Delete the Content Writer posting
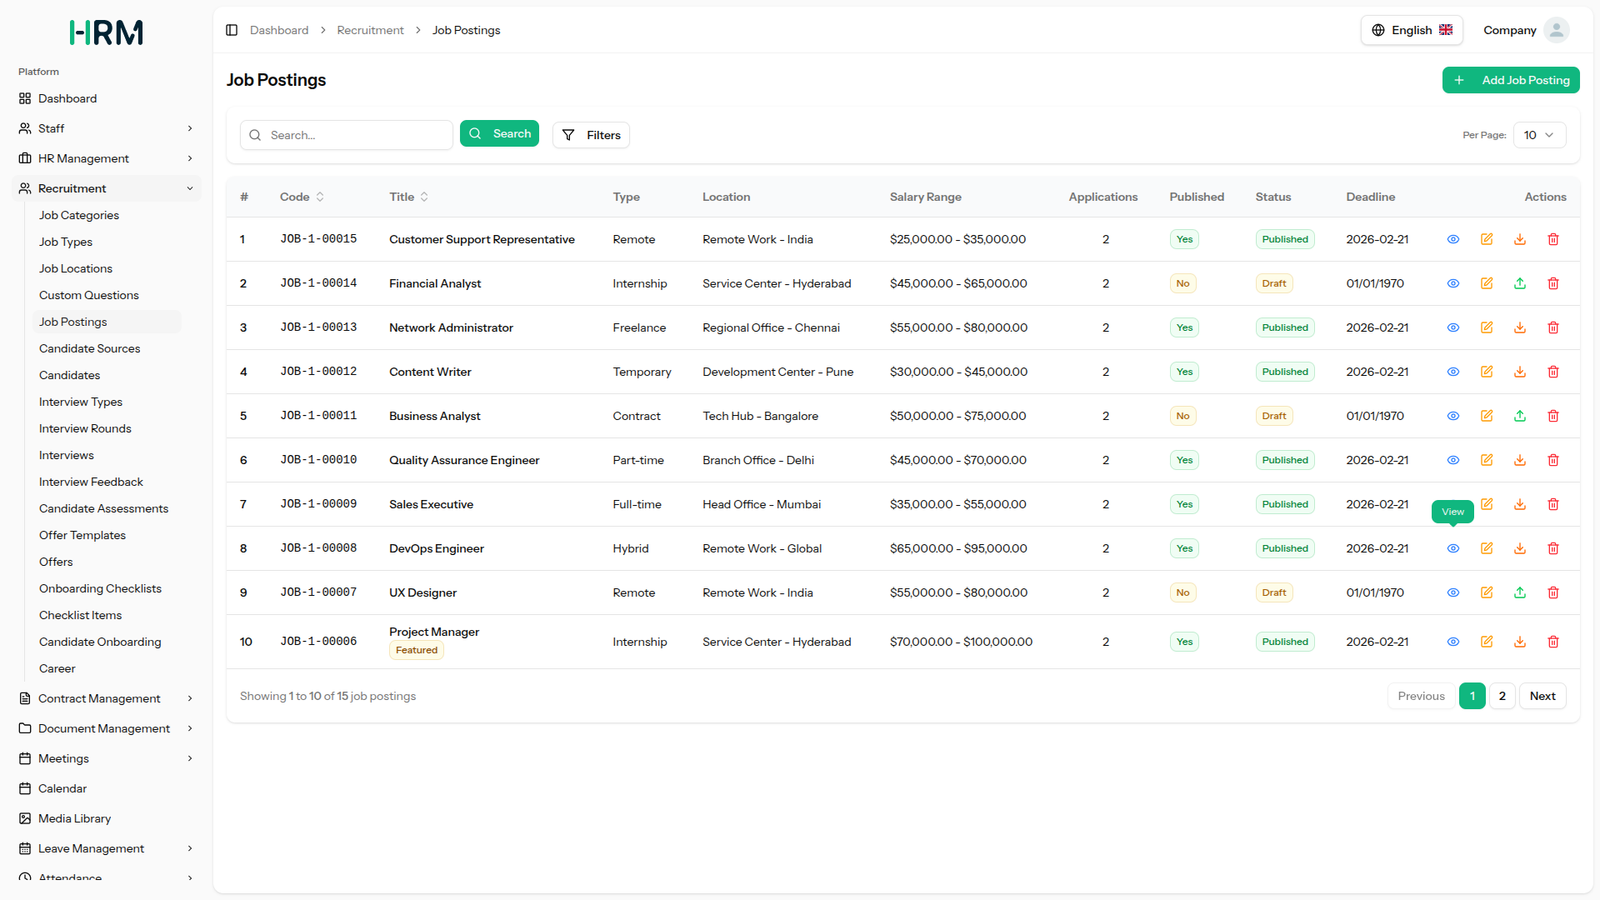This screenshot has width=1600, height=900. coord(1553,372)
